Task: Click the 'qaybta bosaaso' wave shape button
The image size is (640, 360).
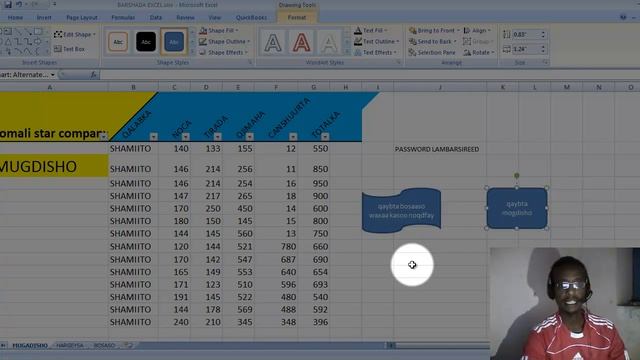Action: [x=401, y=211]
